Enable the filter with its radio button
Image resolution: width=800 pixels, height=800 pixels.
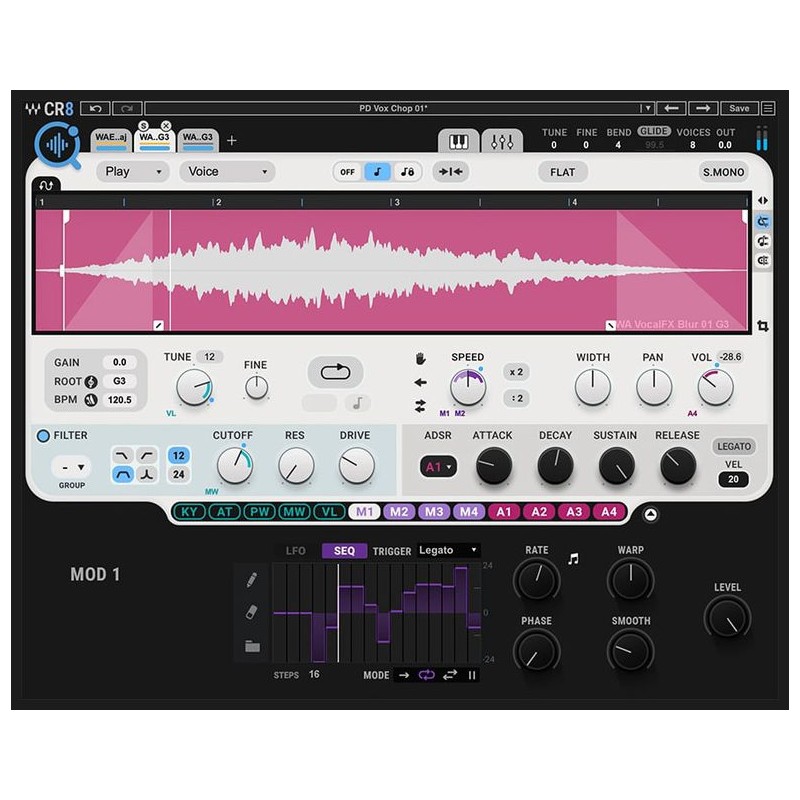click(x=42, y=434)
